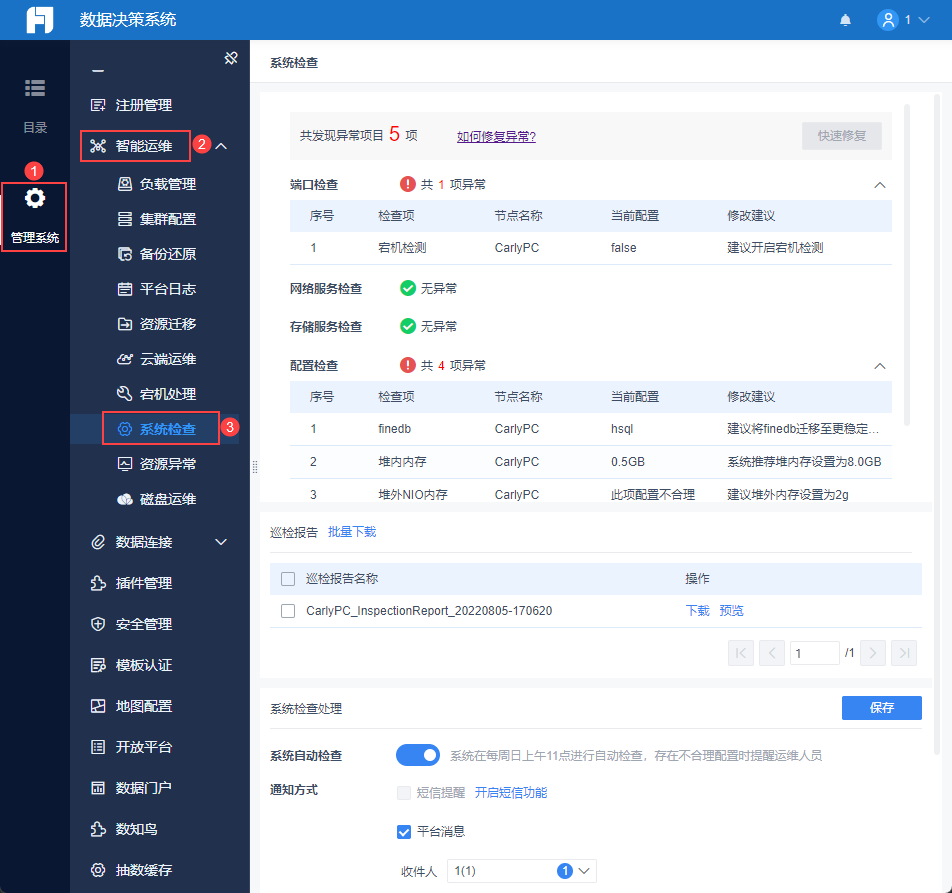Click the 磁盘运维 icon
Viewport: 952px width, 893px height.
[x=124, y=500]
